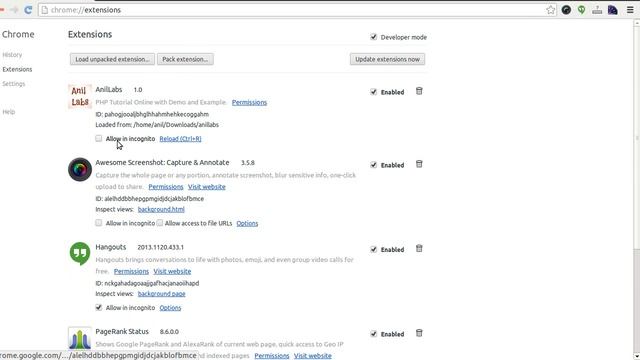Screen dimensions: 640x360
Task: Inspect background.html view
Action: point(161,209)
